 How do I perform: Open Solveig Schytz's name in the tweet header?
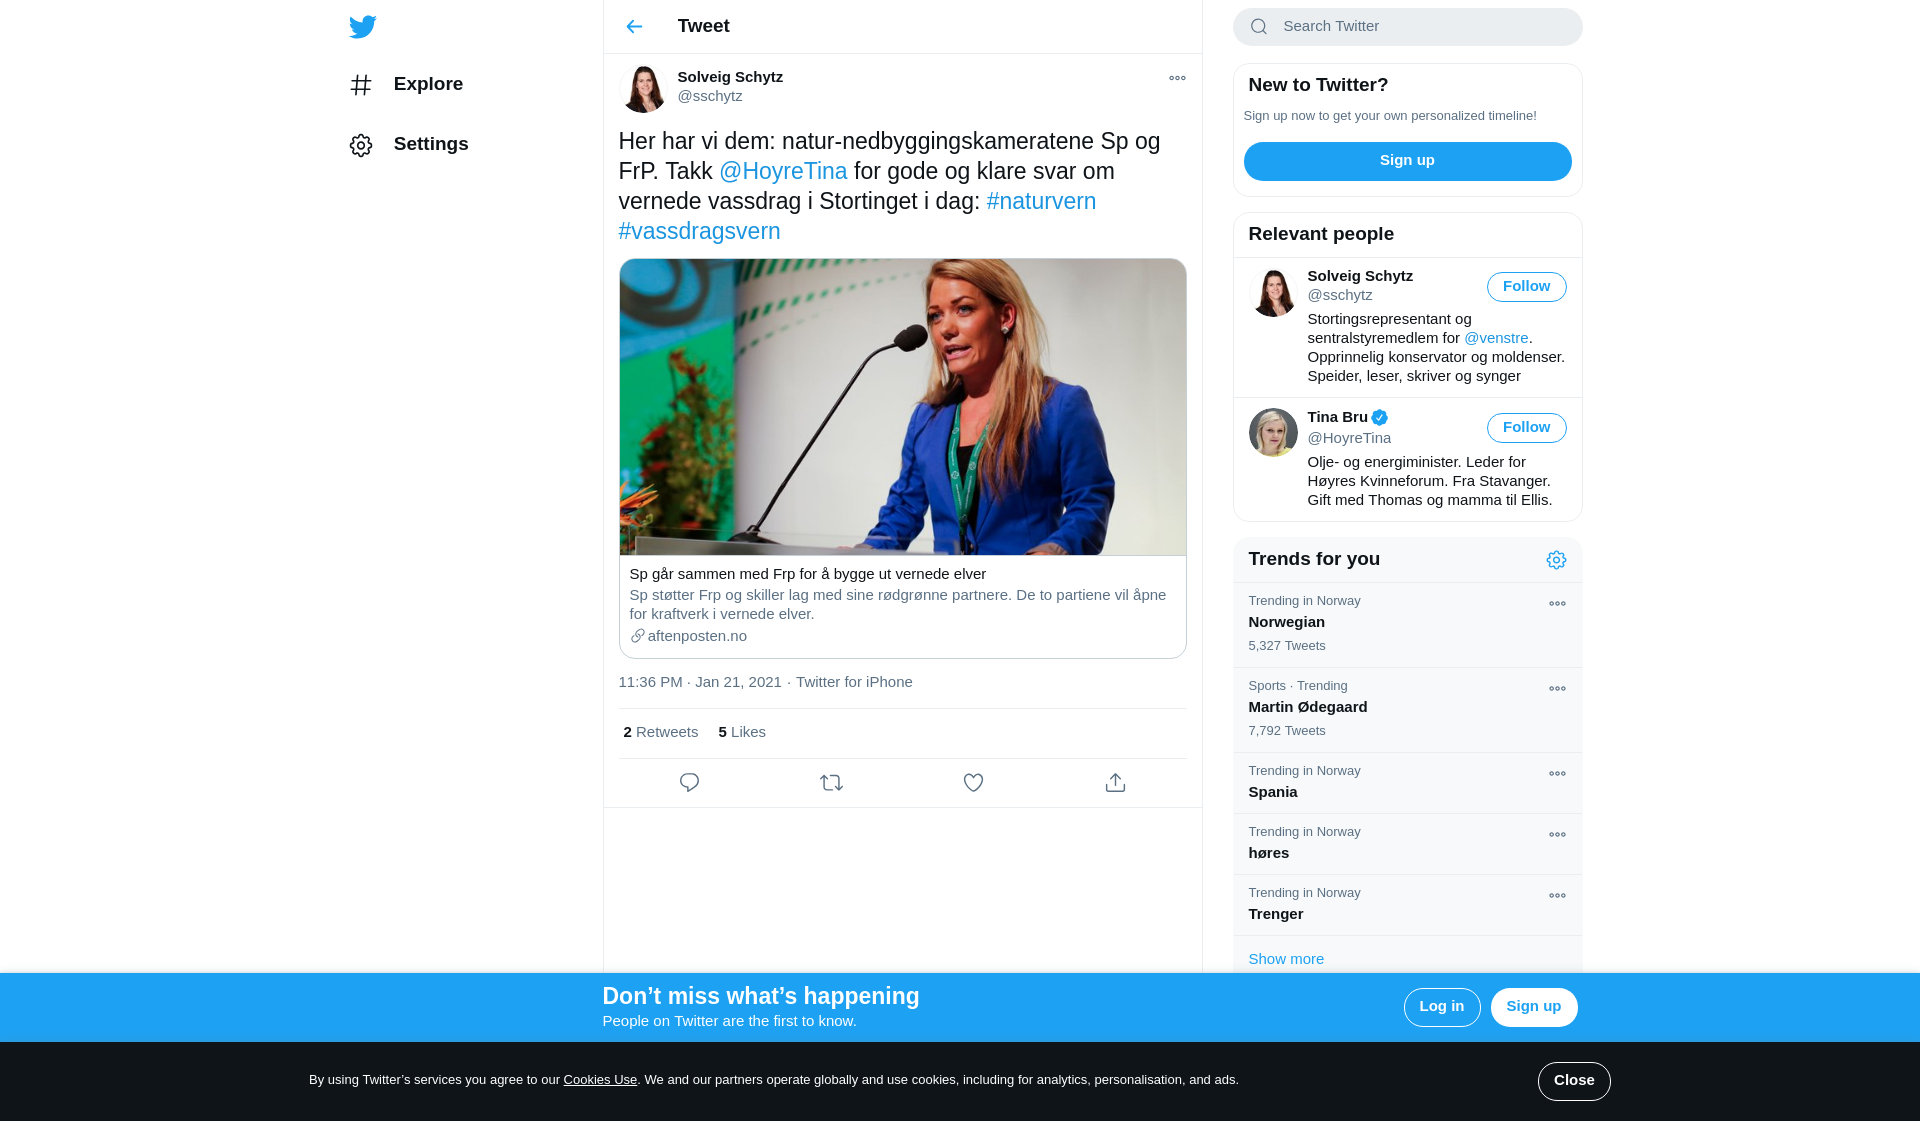pyautogui.click(x=730, y=77)
